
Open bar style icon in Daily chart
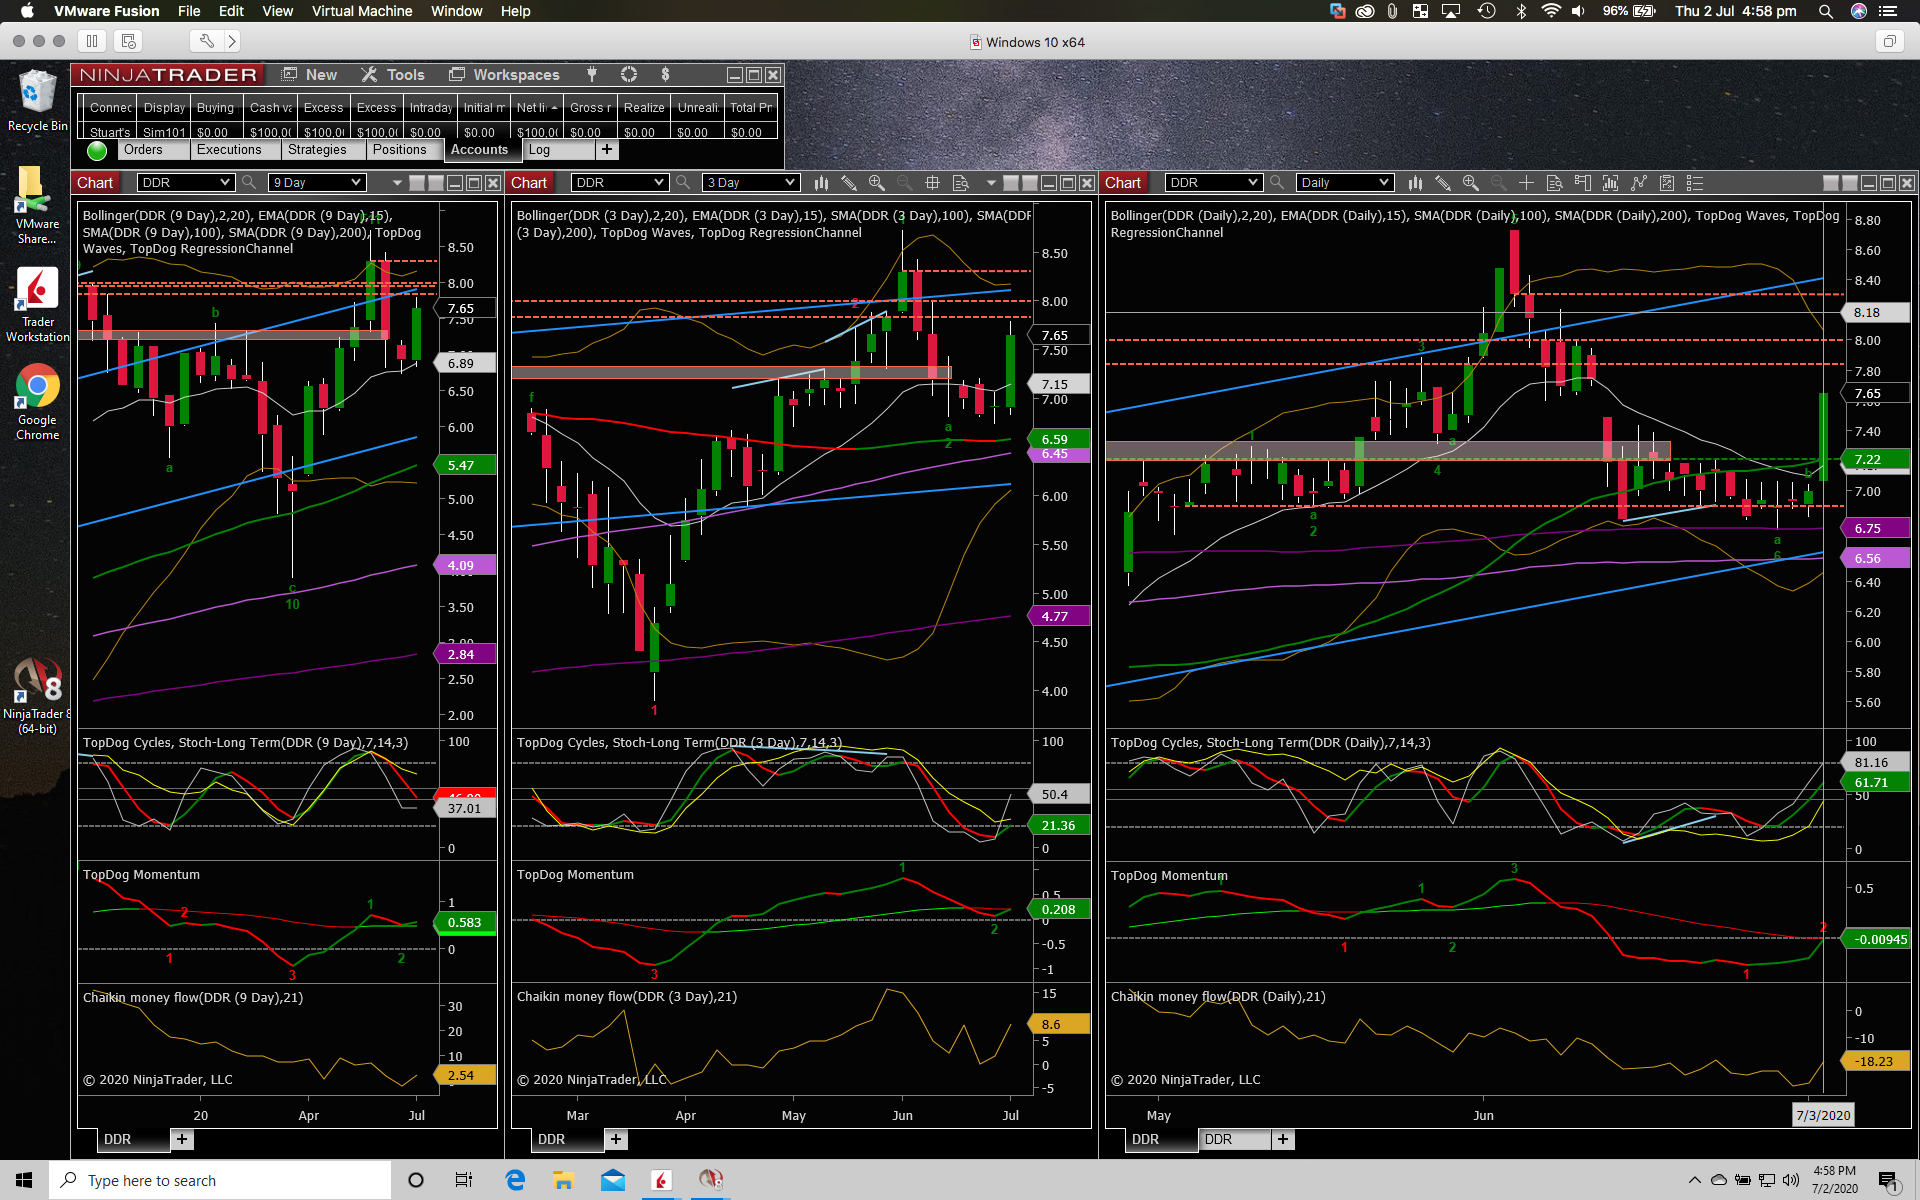pyautogui.click(x=1415, y=183)
